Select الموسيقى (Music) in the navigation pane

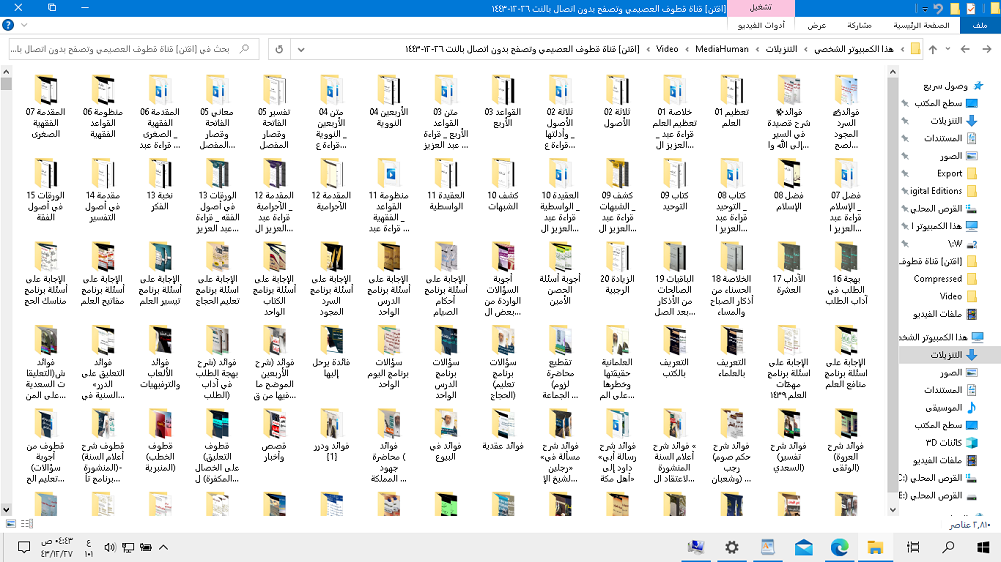tap(941, 407)
